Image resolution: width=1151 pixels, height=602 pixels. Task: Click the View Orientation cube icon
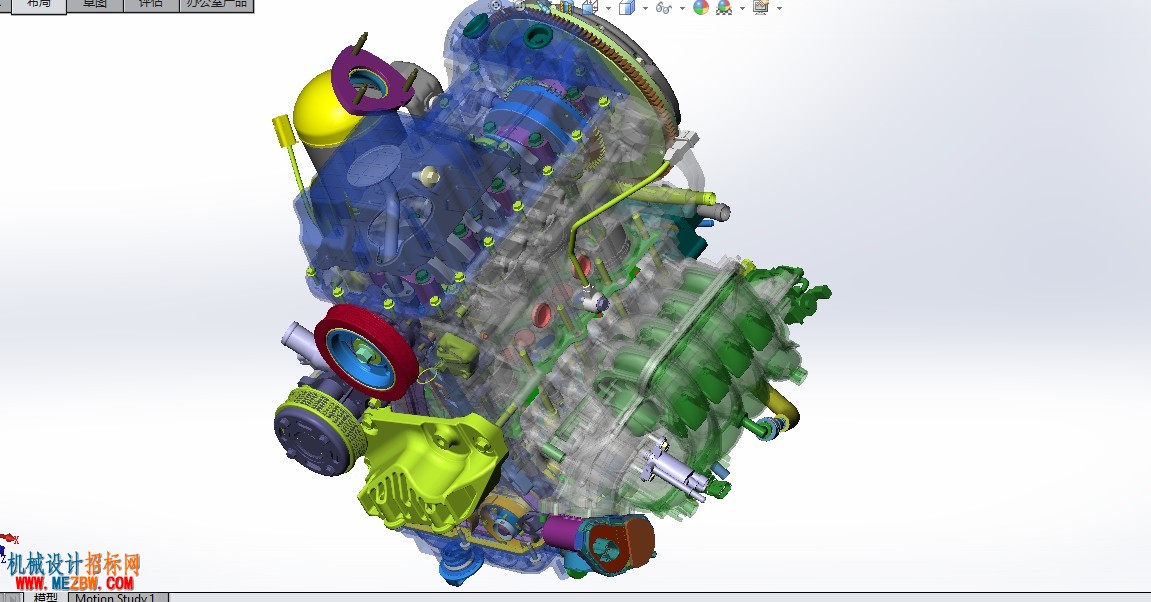589,7
